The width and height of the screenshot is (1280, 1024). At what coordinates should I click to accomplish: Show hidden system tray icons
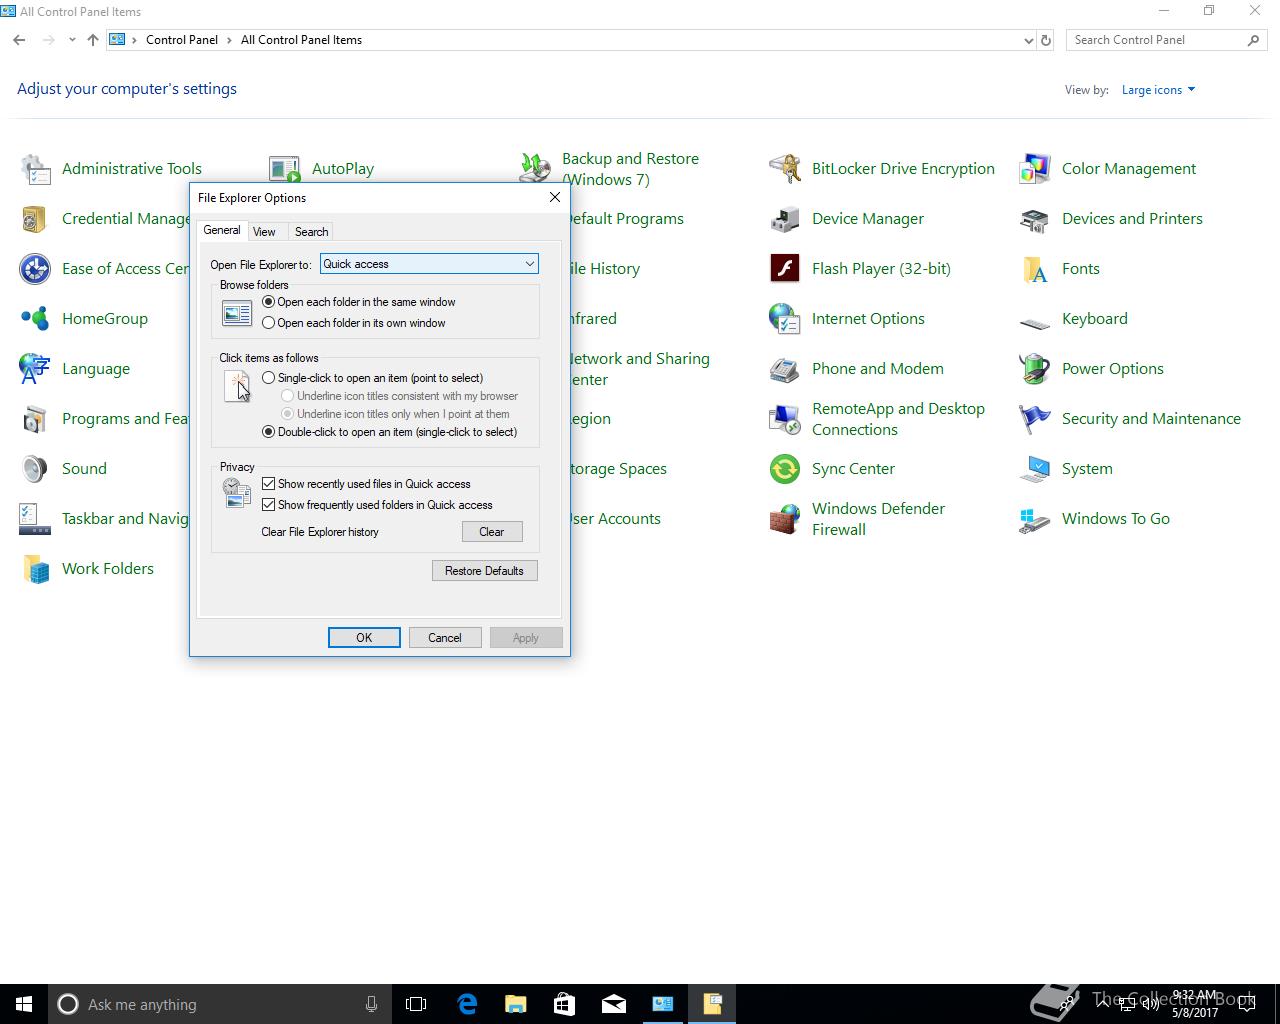tap(1105, 1004)
